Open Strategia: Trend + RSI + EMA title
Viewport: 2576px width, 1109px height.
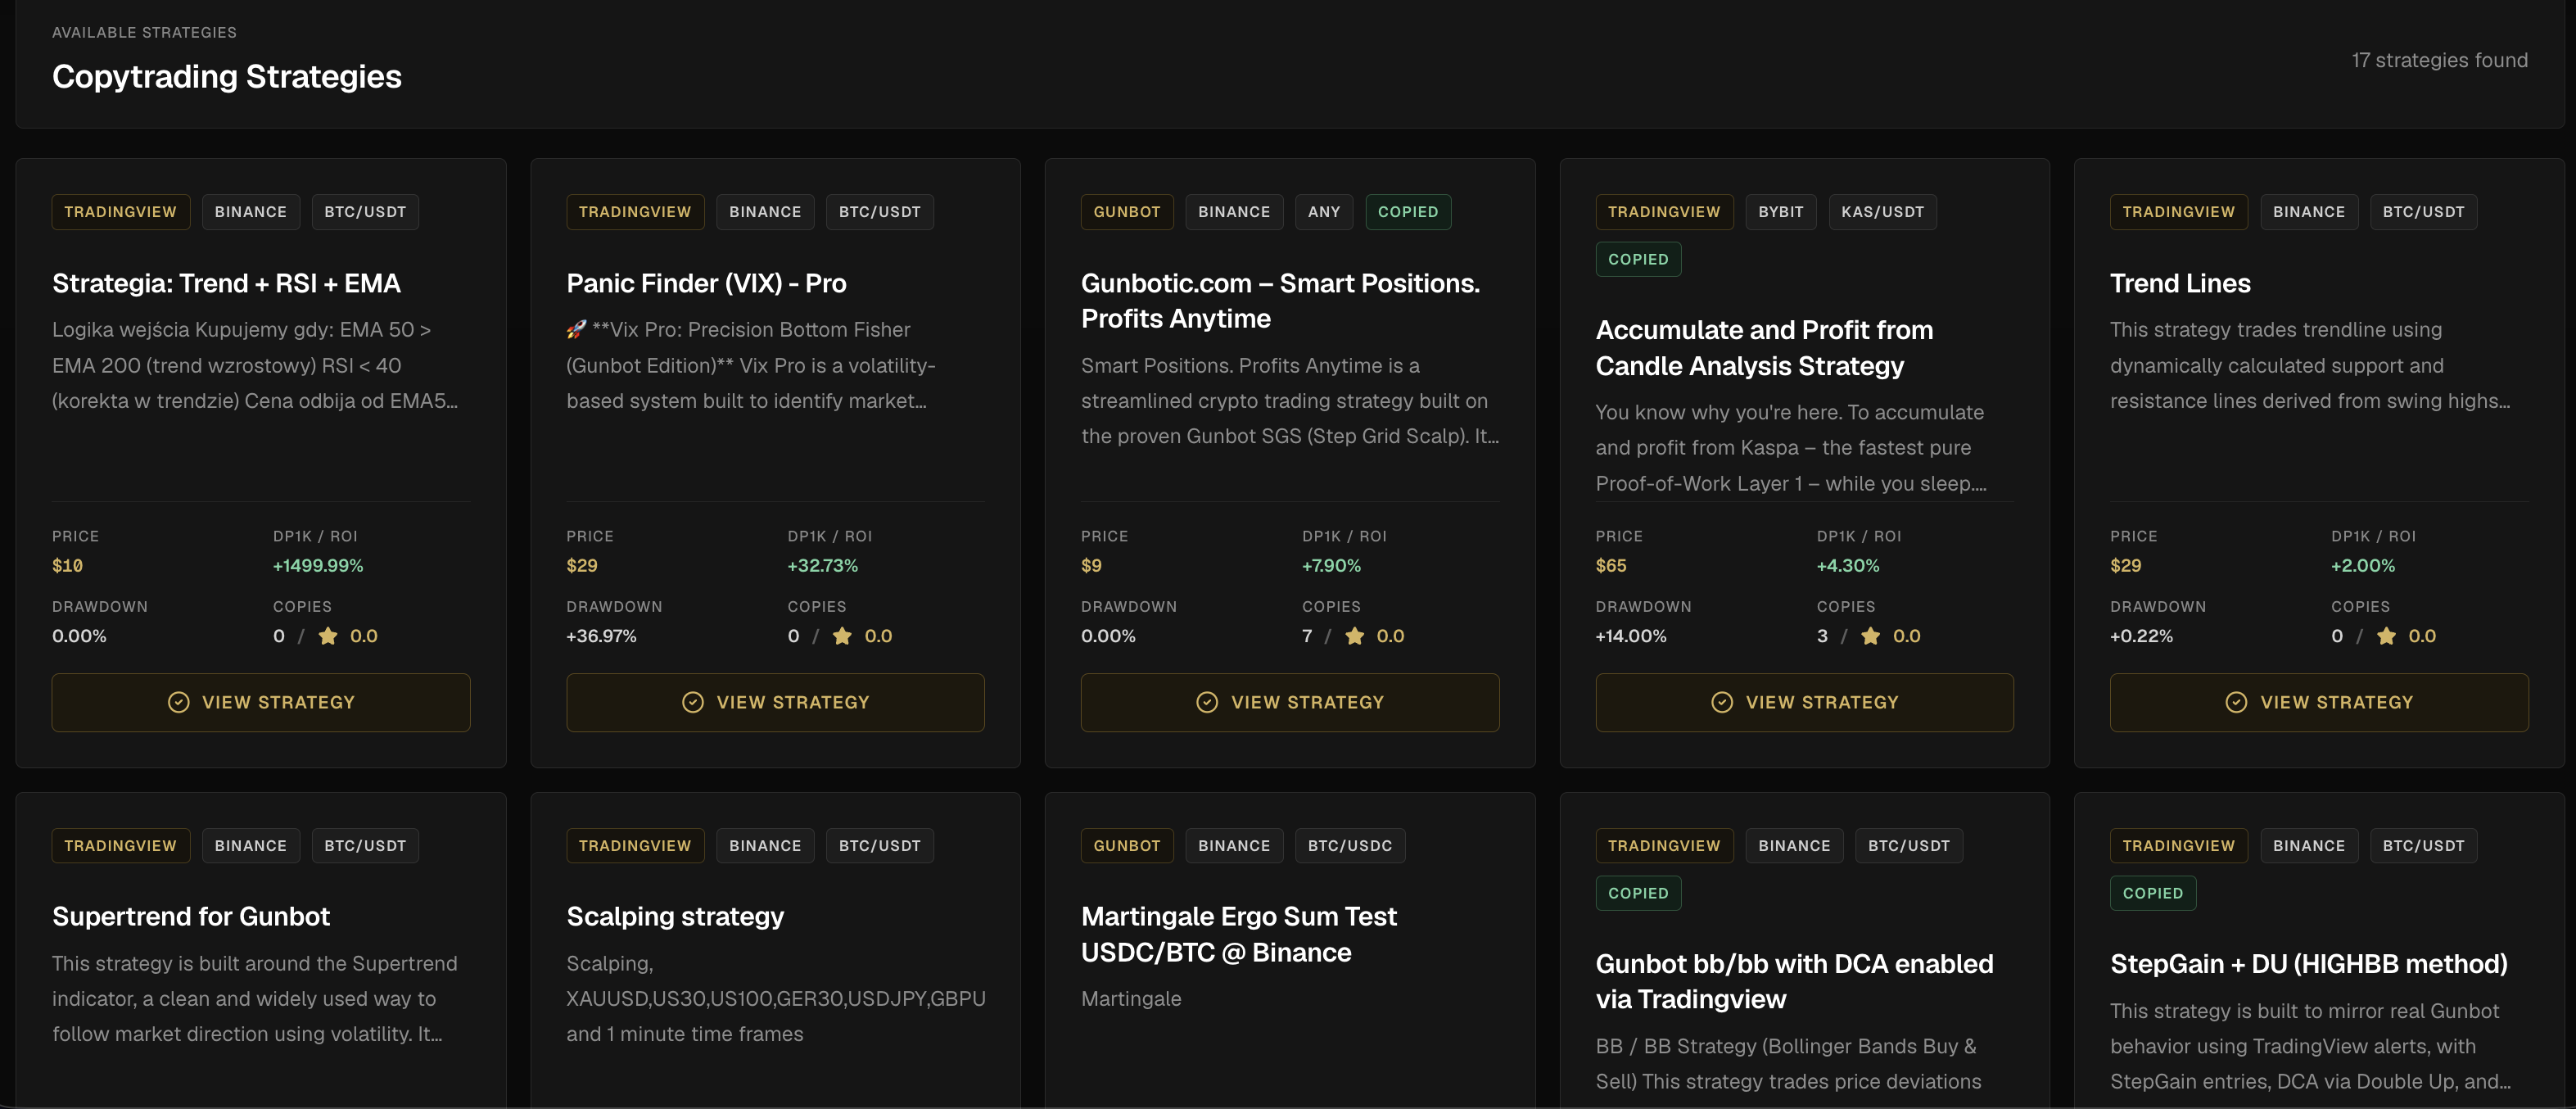pyautogui.click(x=226, y=283)
